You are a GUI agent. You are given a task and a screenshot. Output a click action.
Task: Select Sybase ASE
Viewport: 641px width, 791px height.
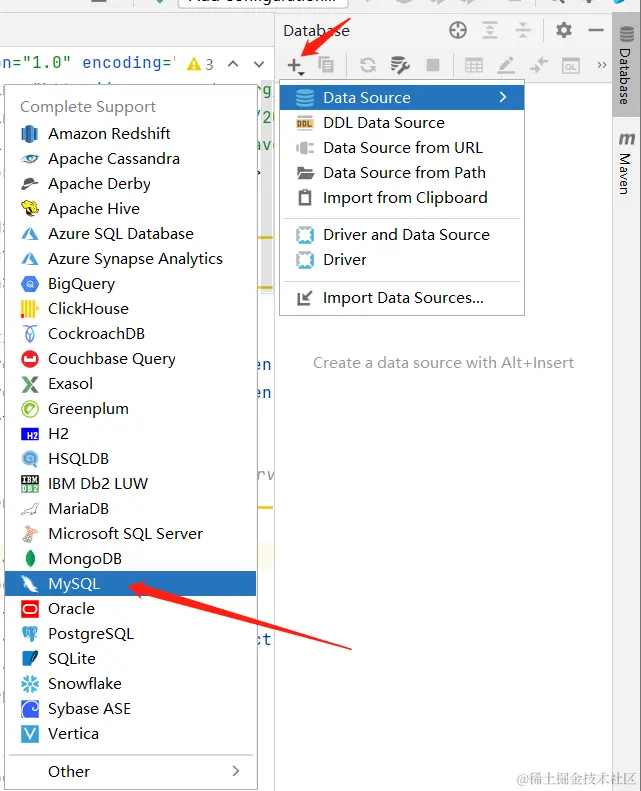pos(131,709)
